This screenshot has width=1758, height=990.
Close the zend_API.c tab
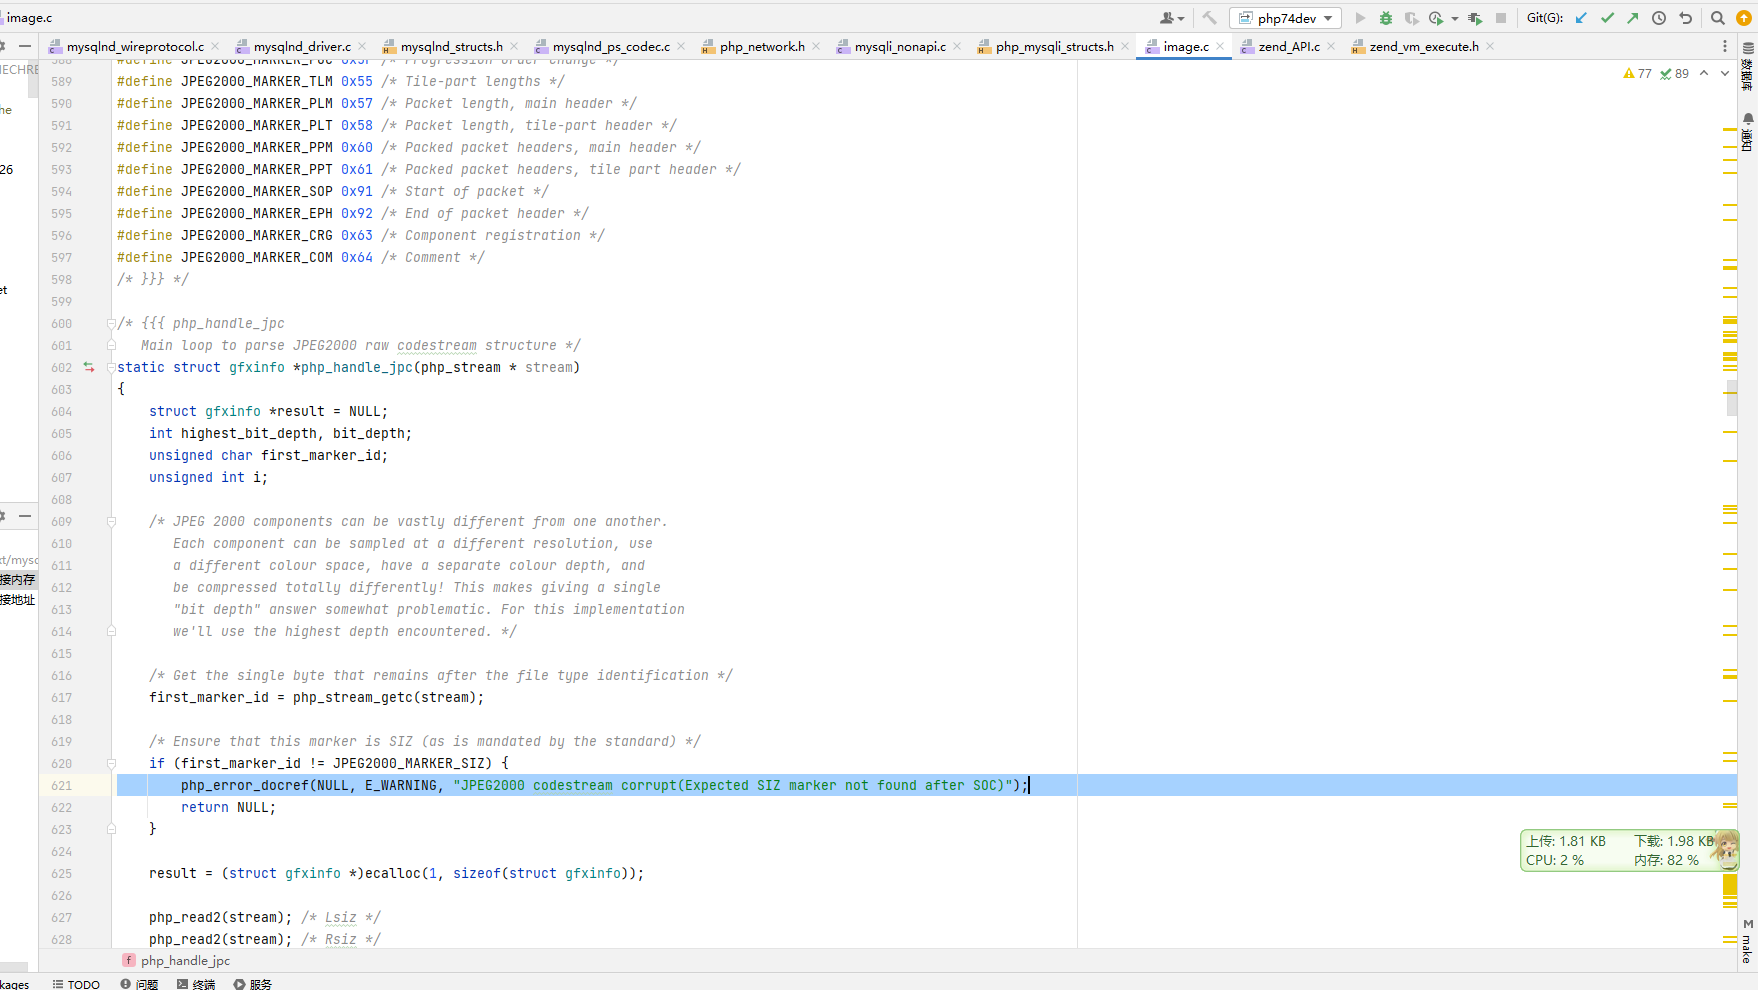click(1331, 46)
